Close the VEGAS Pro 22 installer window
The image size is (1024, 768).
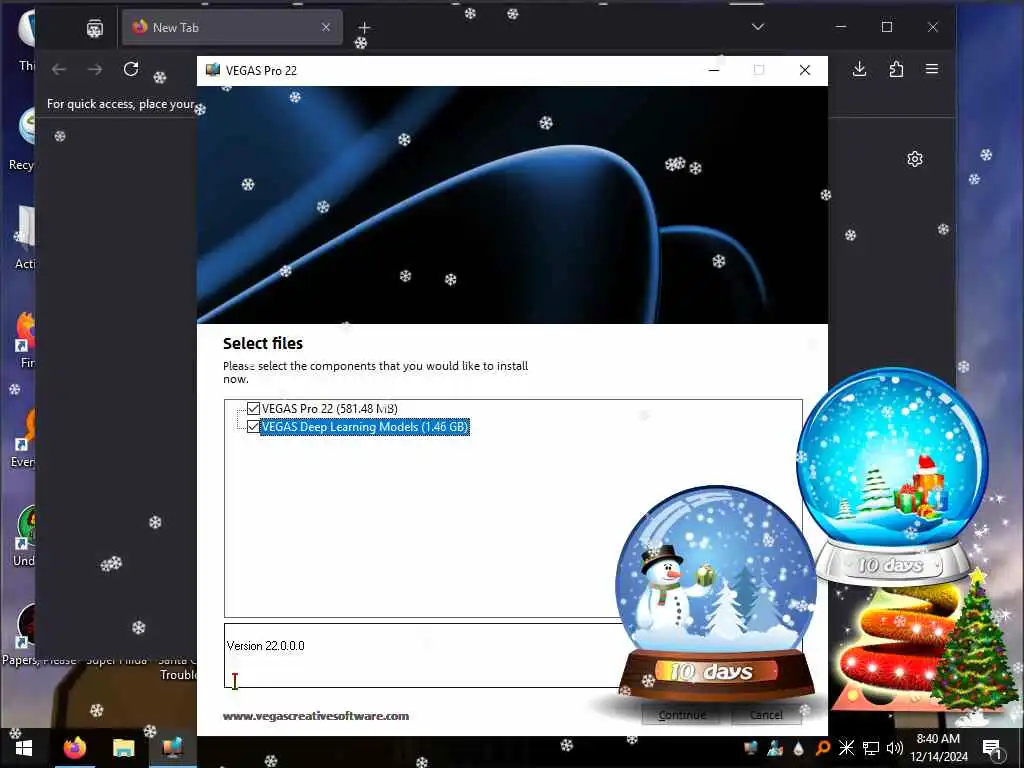[x=805, y=70]
